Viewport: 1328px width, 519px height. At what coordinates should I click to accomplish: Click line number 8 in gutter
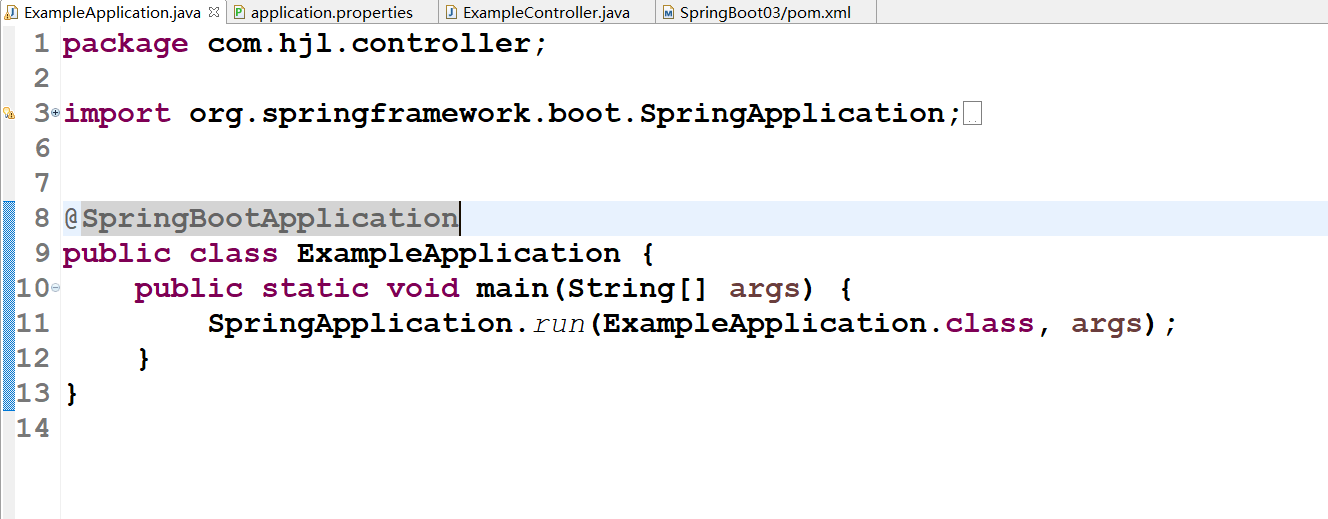point(40,218)
